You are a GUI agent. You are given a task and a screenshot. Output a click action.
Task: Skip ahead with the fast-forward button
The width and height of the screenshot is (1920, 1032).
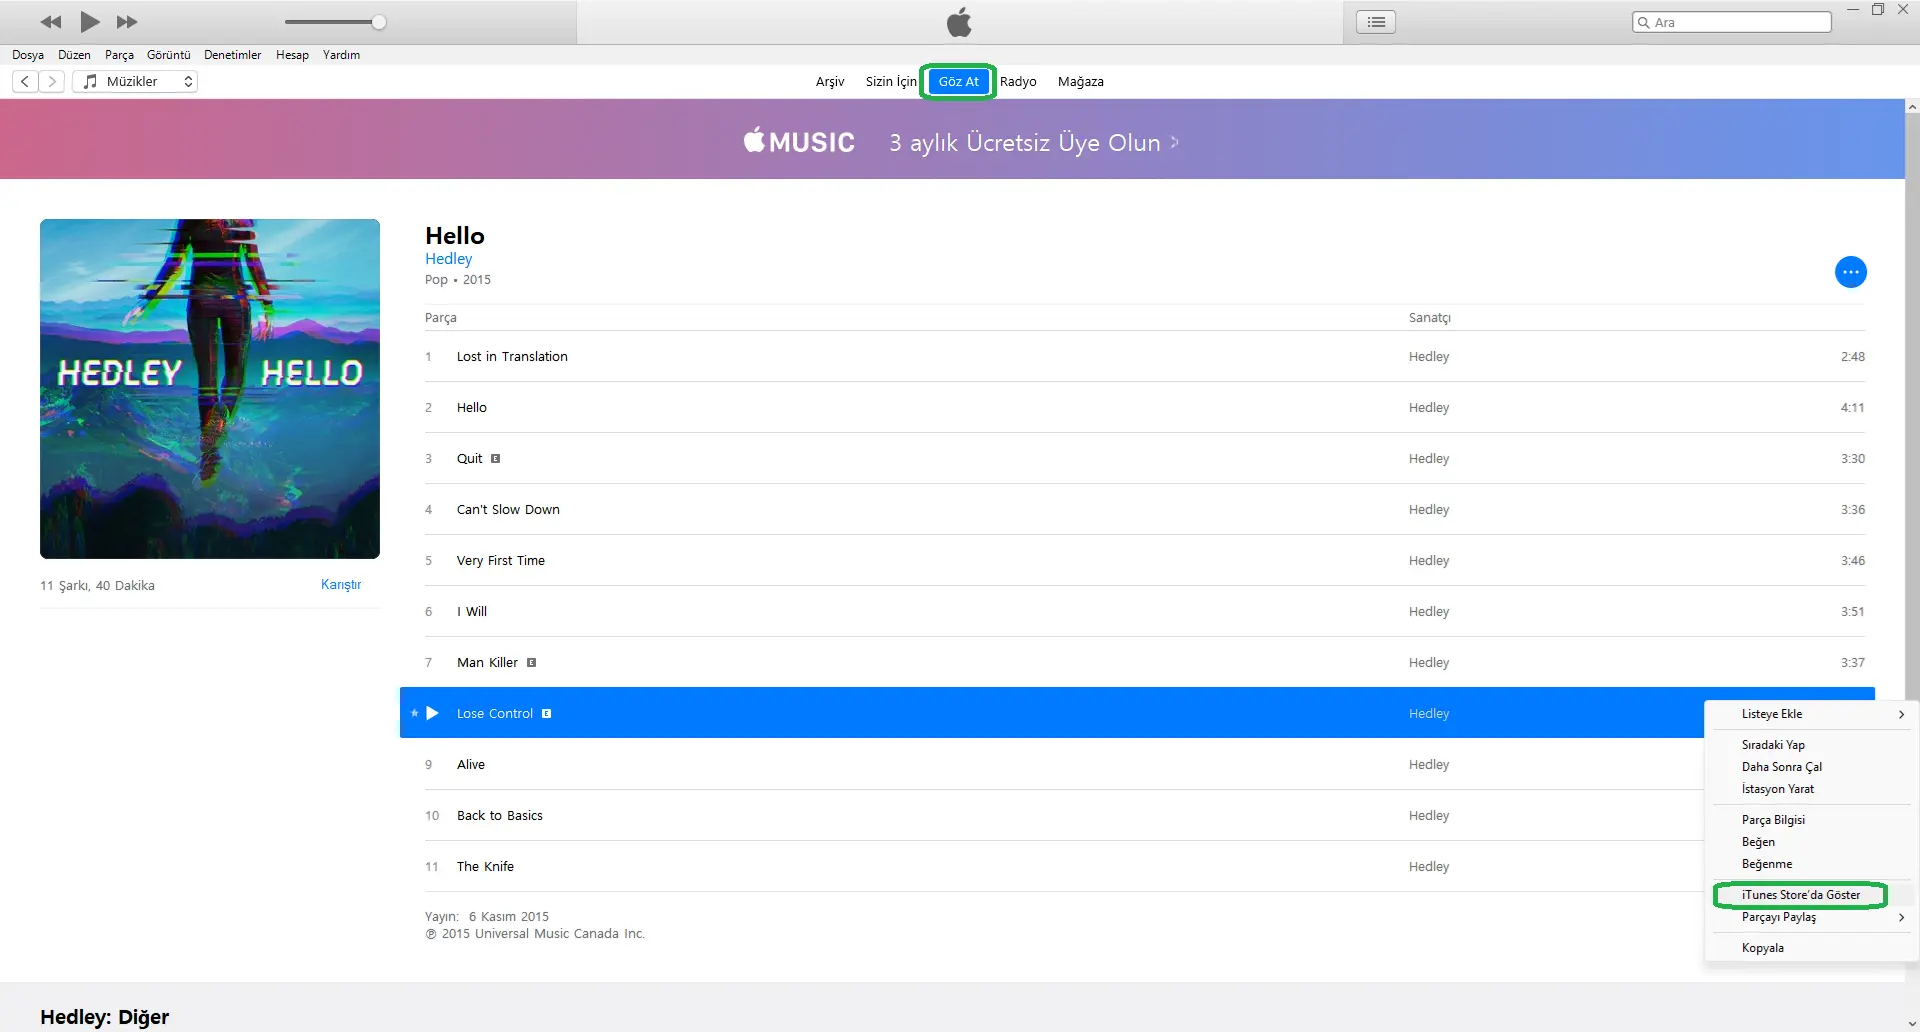127,22
